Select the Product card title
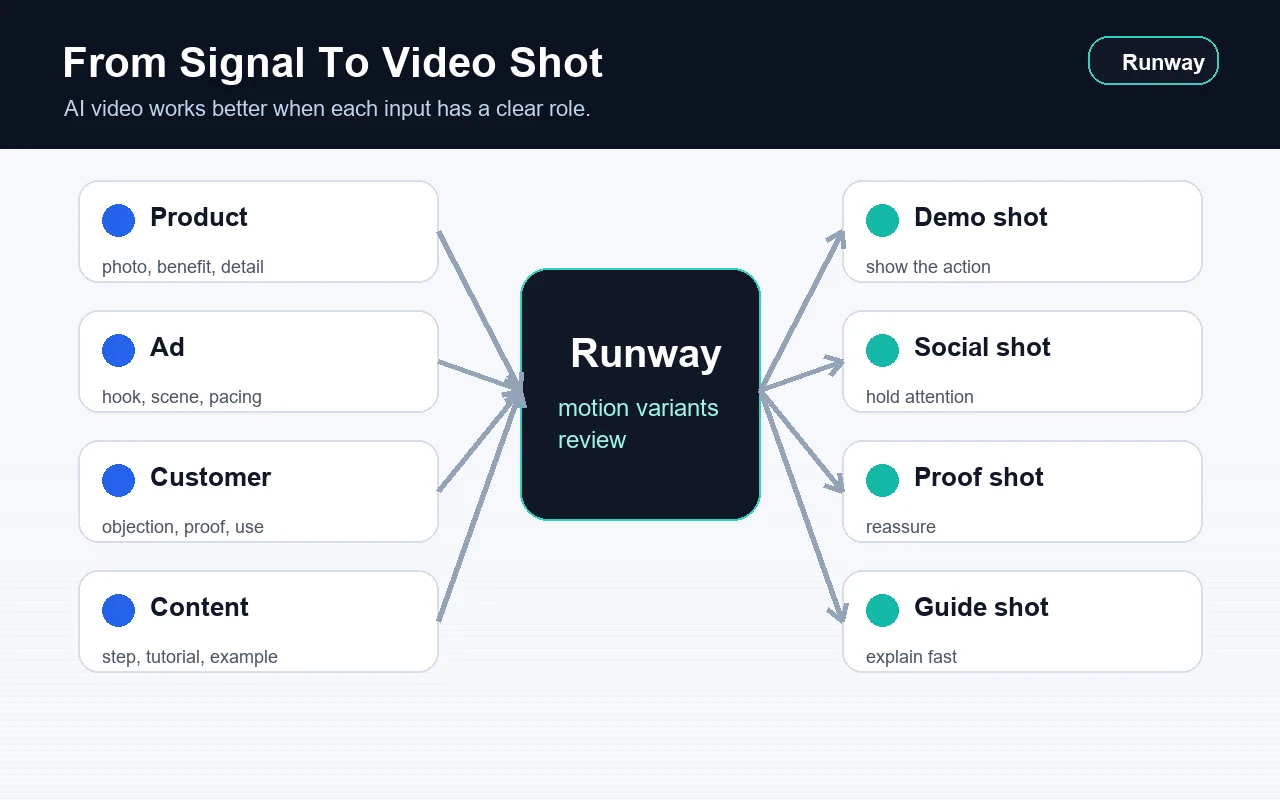Viewport: 1280px width, 800px height. coord(199,217)
